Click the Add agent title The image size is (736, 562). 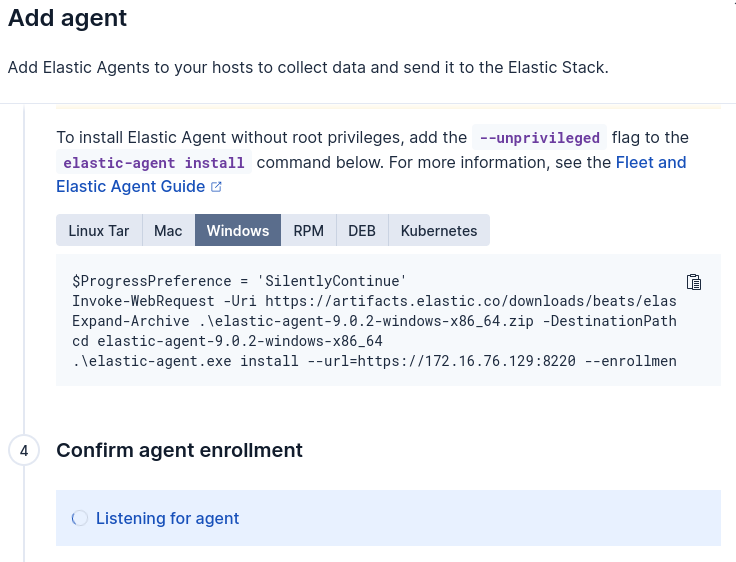(68, 18)
